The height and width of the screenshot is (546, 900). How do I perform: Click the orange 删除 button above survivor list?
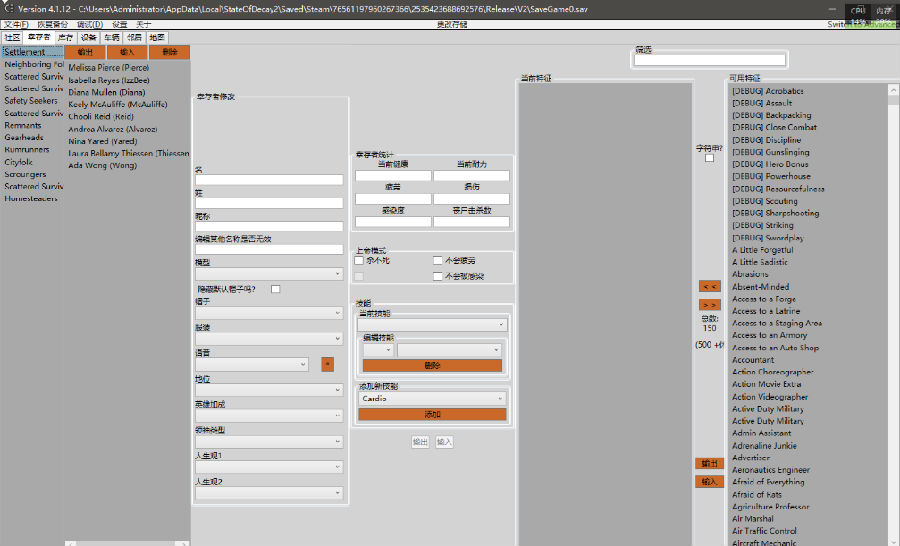(169, 52)
